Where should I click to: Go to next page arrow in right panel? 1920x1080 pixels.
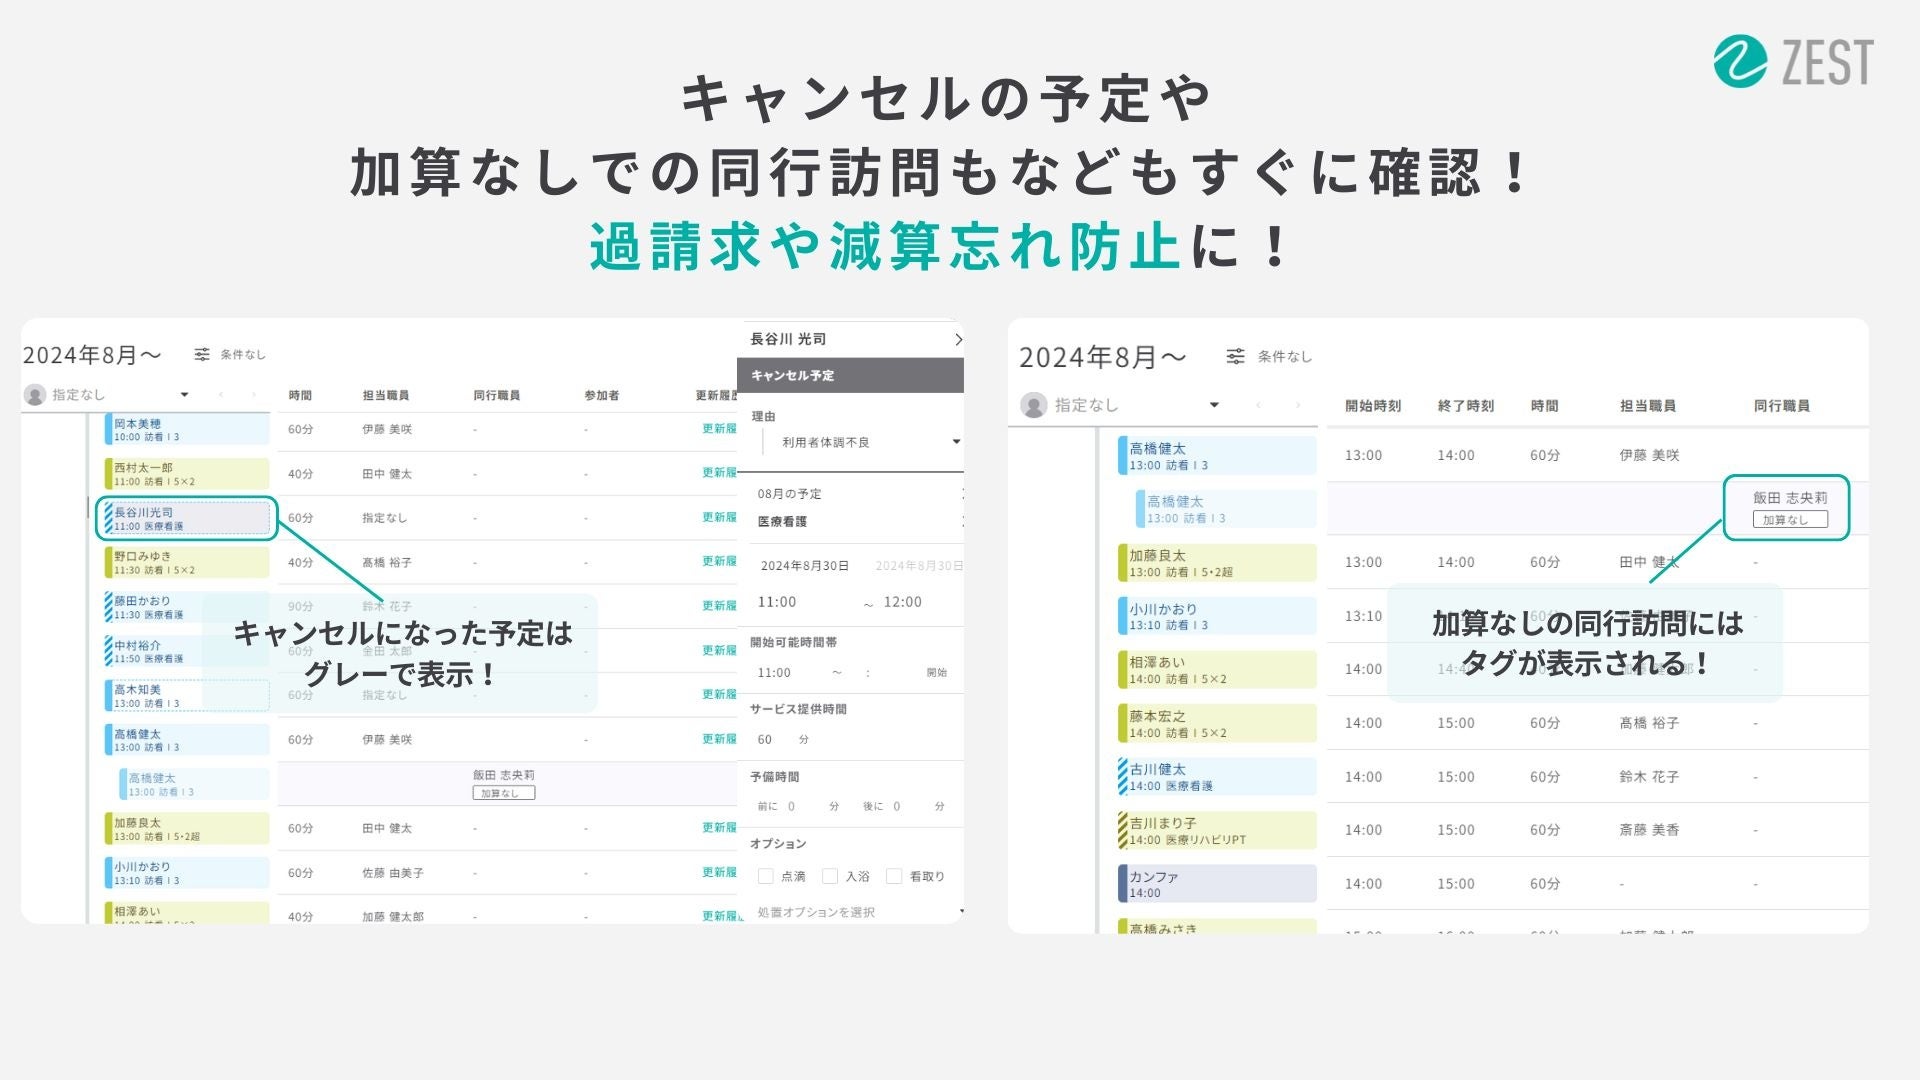[1298, 405]
